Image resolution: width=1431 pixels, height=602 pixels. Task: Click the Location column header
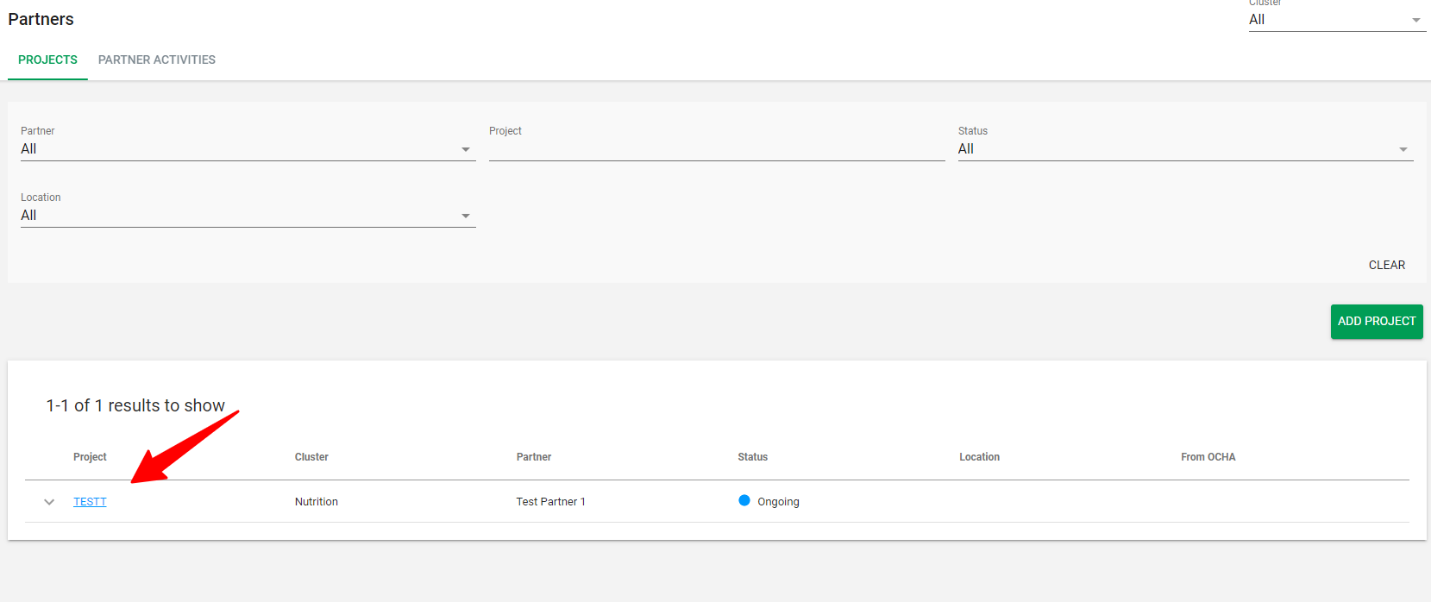click(979, 457)
